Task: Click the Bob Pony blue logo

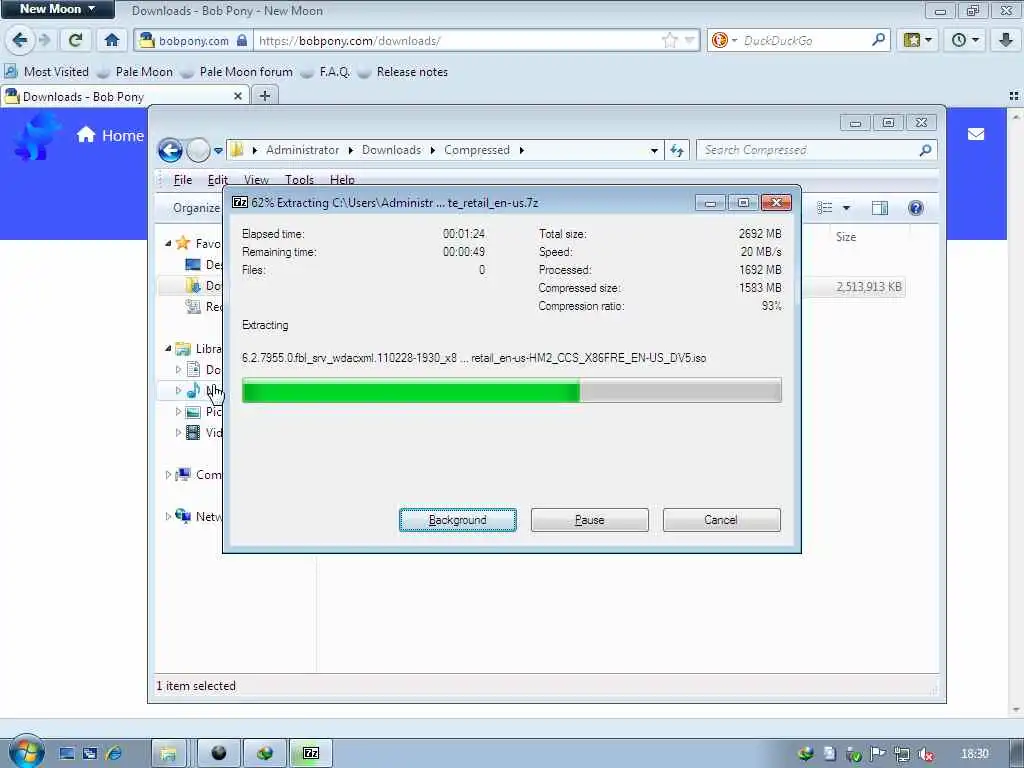Action: coord(36,136)
